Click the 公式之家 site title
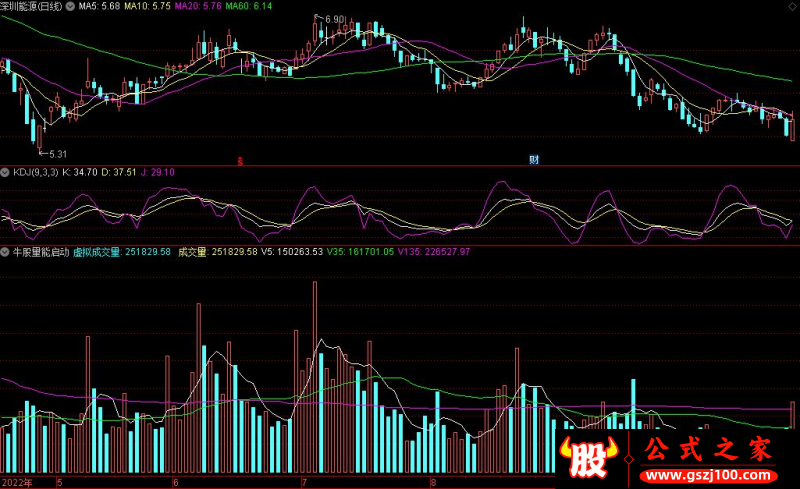 [708, 449]
